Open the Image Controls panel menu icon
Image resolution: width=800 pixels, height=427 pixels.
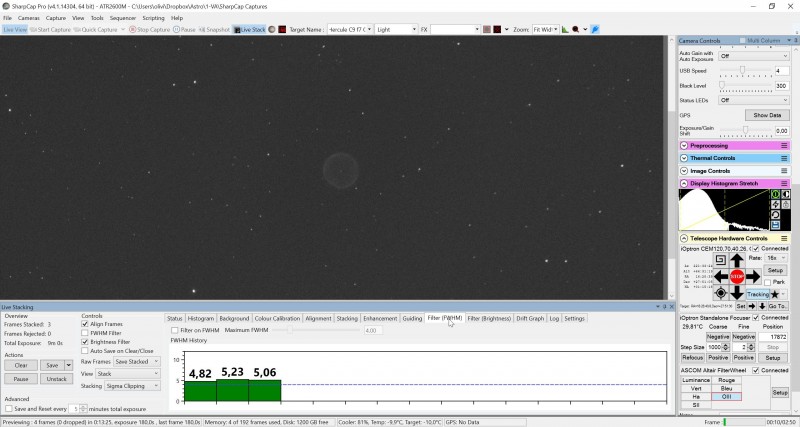(784, 171)
